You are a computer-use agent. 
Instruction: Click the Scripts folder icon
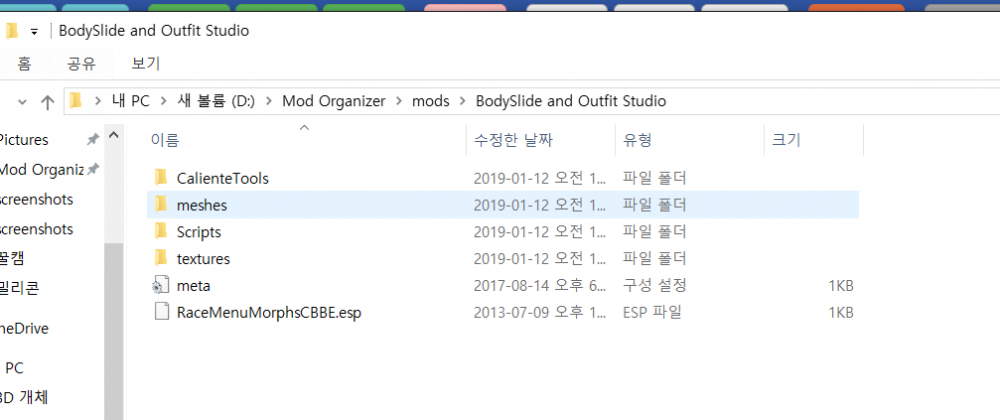tap(161, 232)
